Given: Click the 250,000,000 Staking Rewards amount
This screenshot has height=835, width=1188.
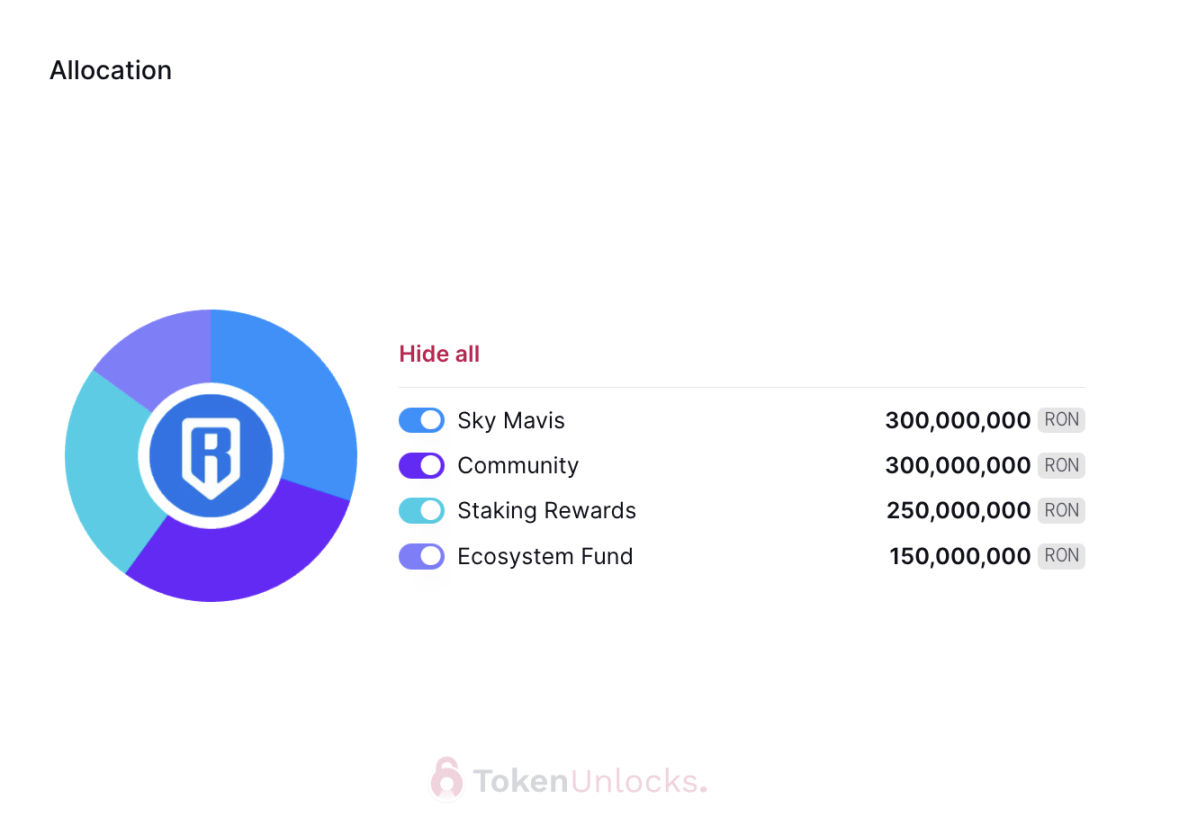Looking at the screenshot, I should pyautogui.click(x=958, y=511).
